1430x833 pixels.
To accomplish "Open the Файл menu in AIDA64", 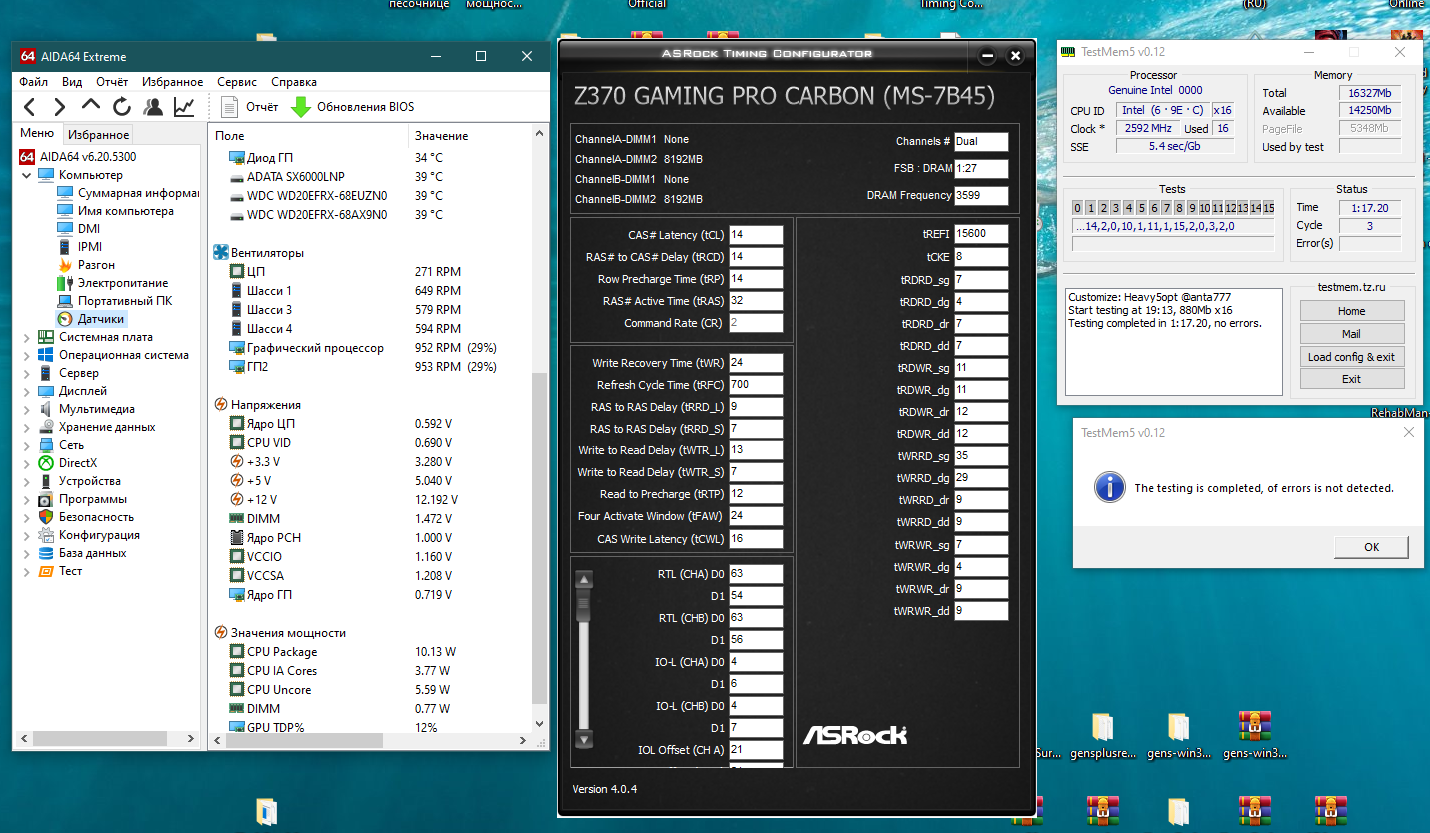I will (x=33, y=82).
